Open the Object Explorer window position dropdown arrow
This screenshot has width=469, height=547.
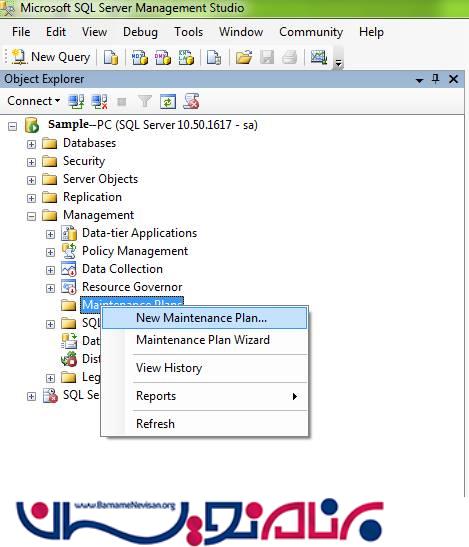(x=419, y=80)
